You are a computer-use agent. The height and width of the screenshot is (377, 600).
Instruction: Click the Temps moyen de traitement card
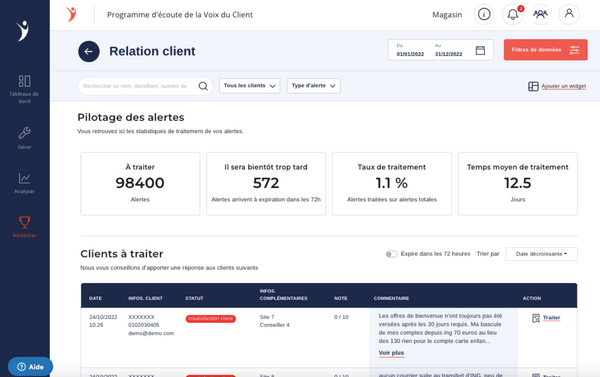[x=518, y=184]
